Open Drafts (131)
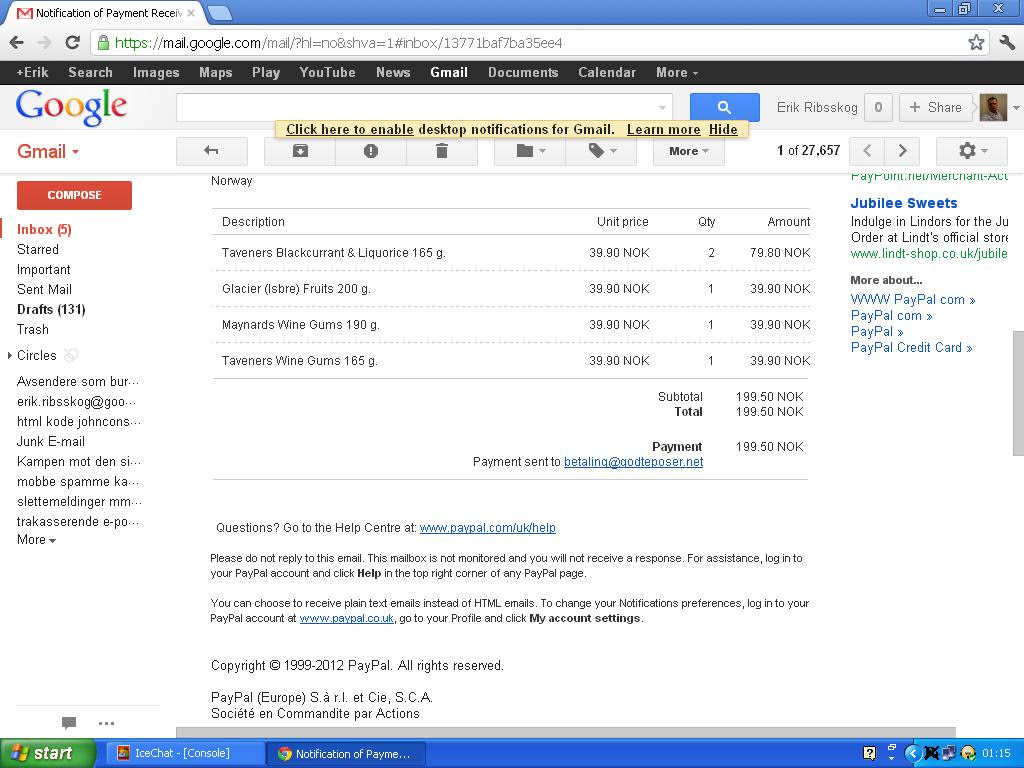Screen dimensions: 1024x768 (x=51, y=310)
